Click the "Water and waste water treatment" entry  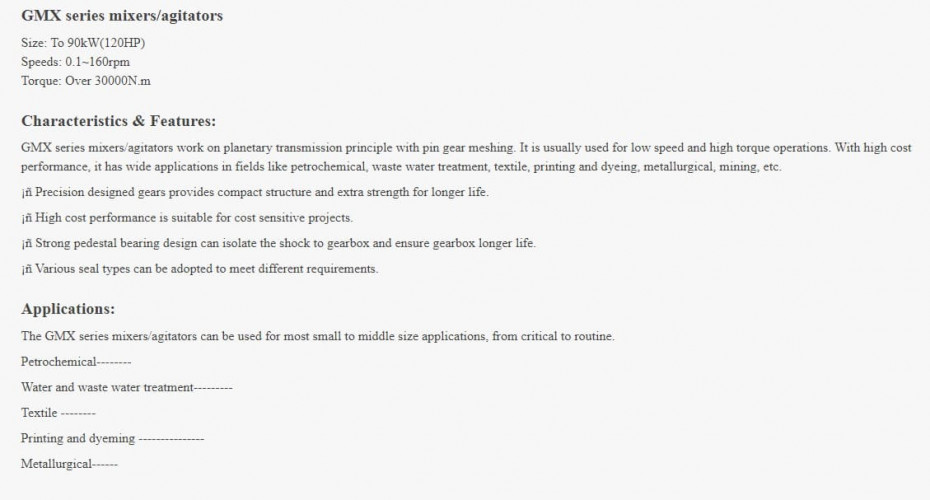click(x=126, y=387)
